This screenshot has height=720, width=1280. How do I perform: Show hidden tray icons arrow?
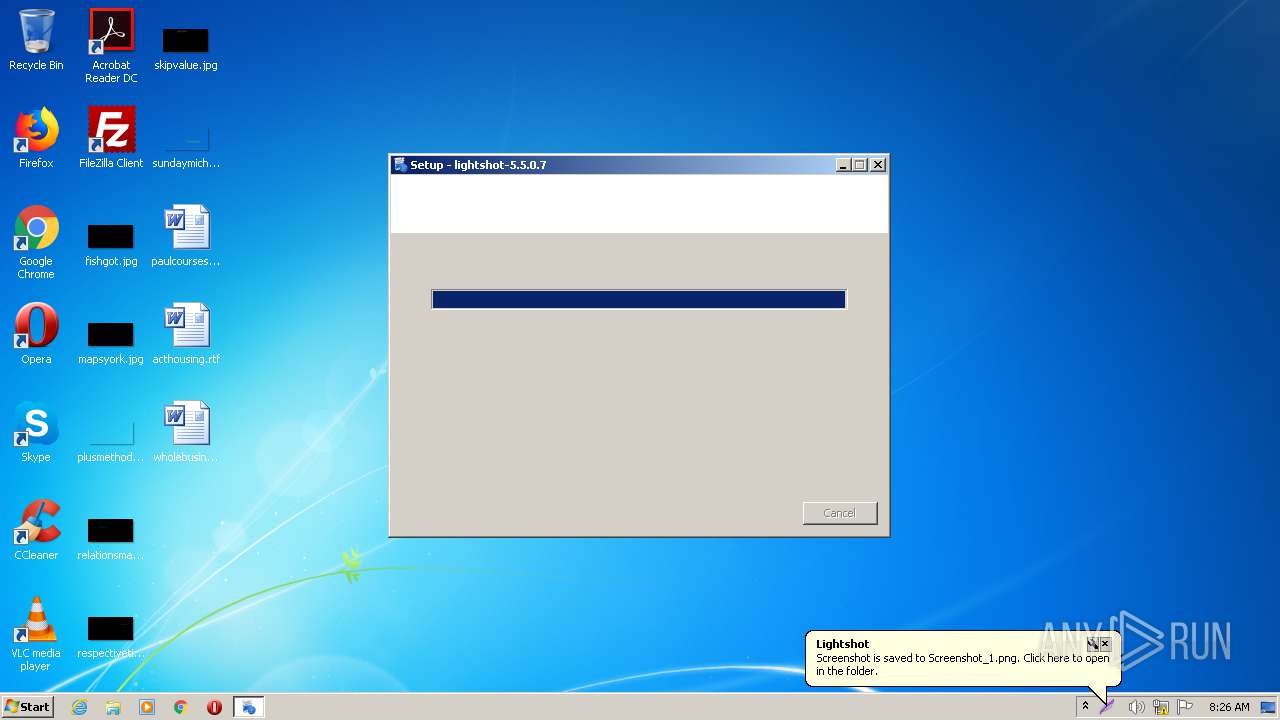[x=1085, y=707]
